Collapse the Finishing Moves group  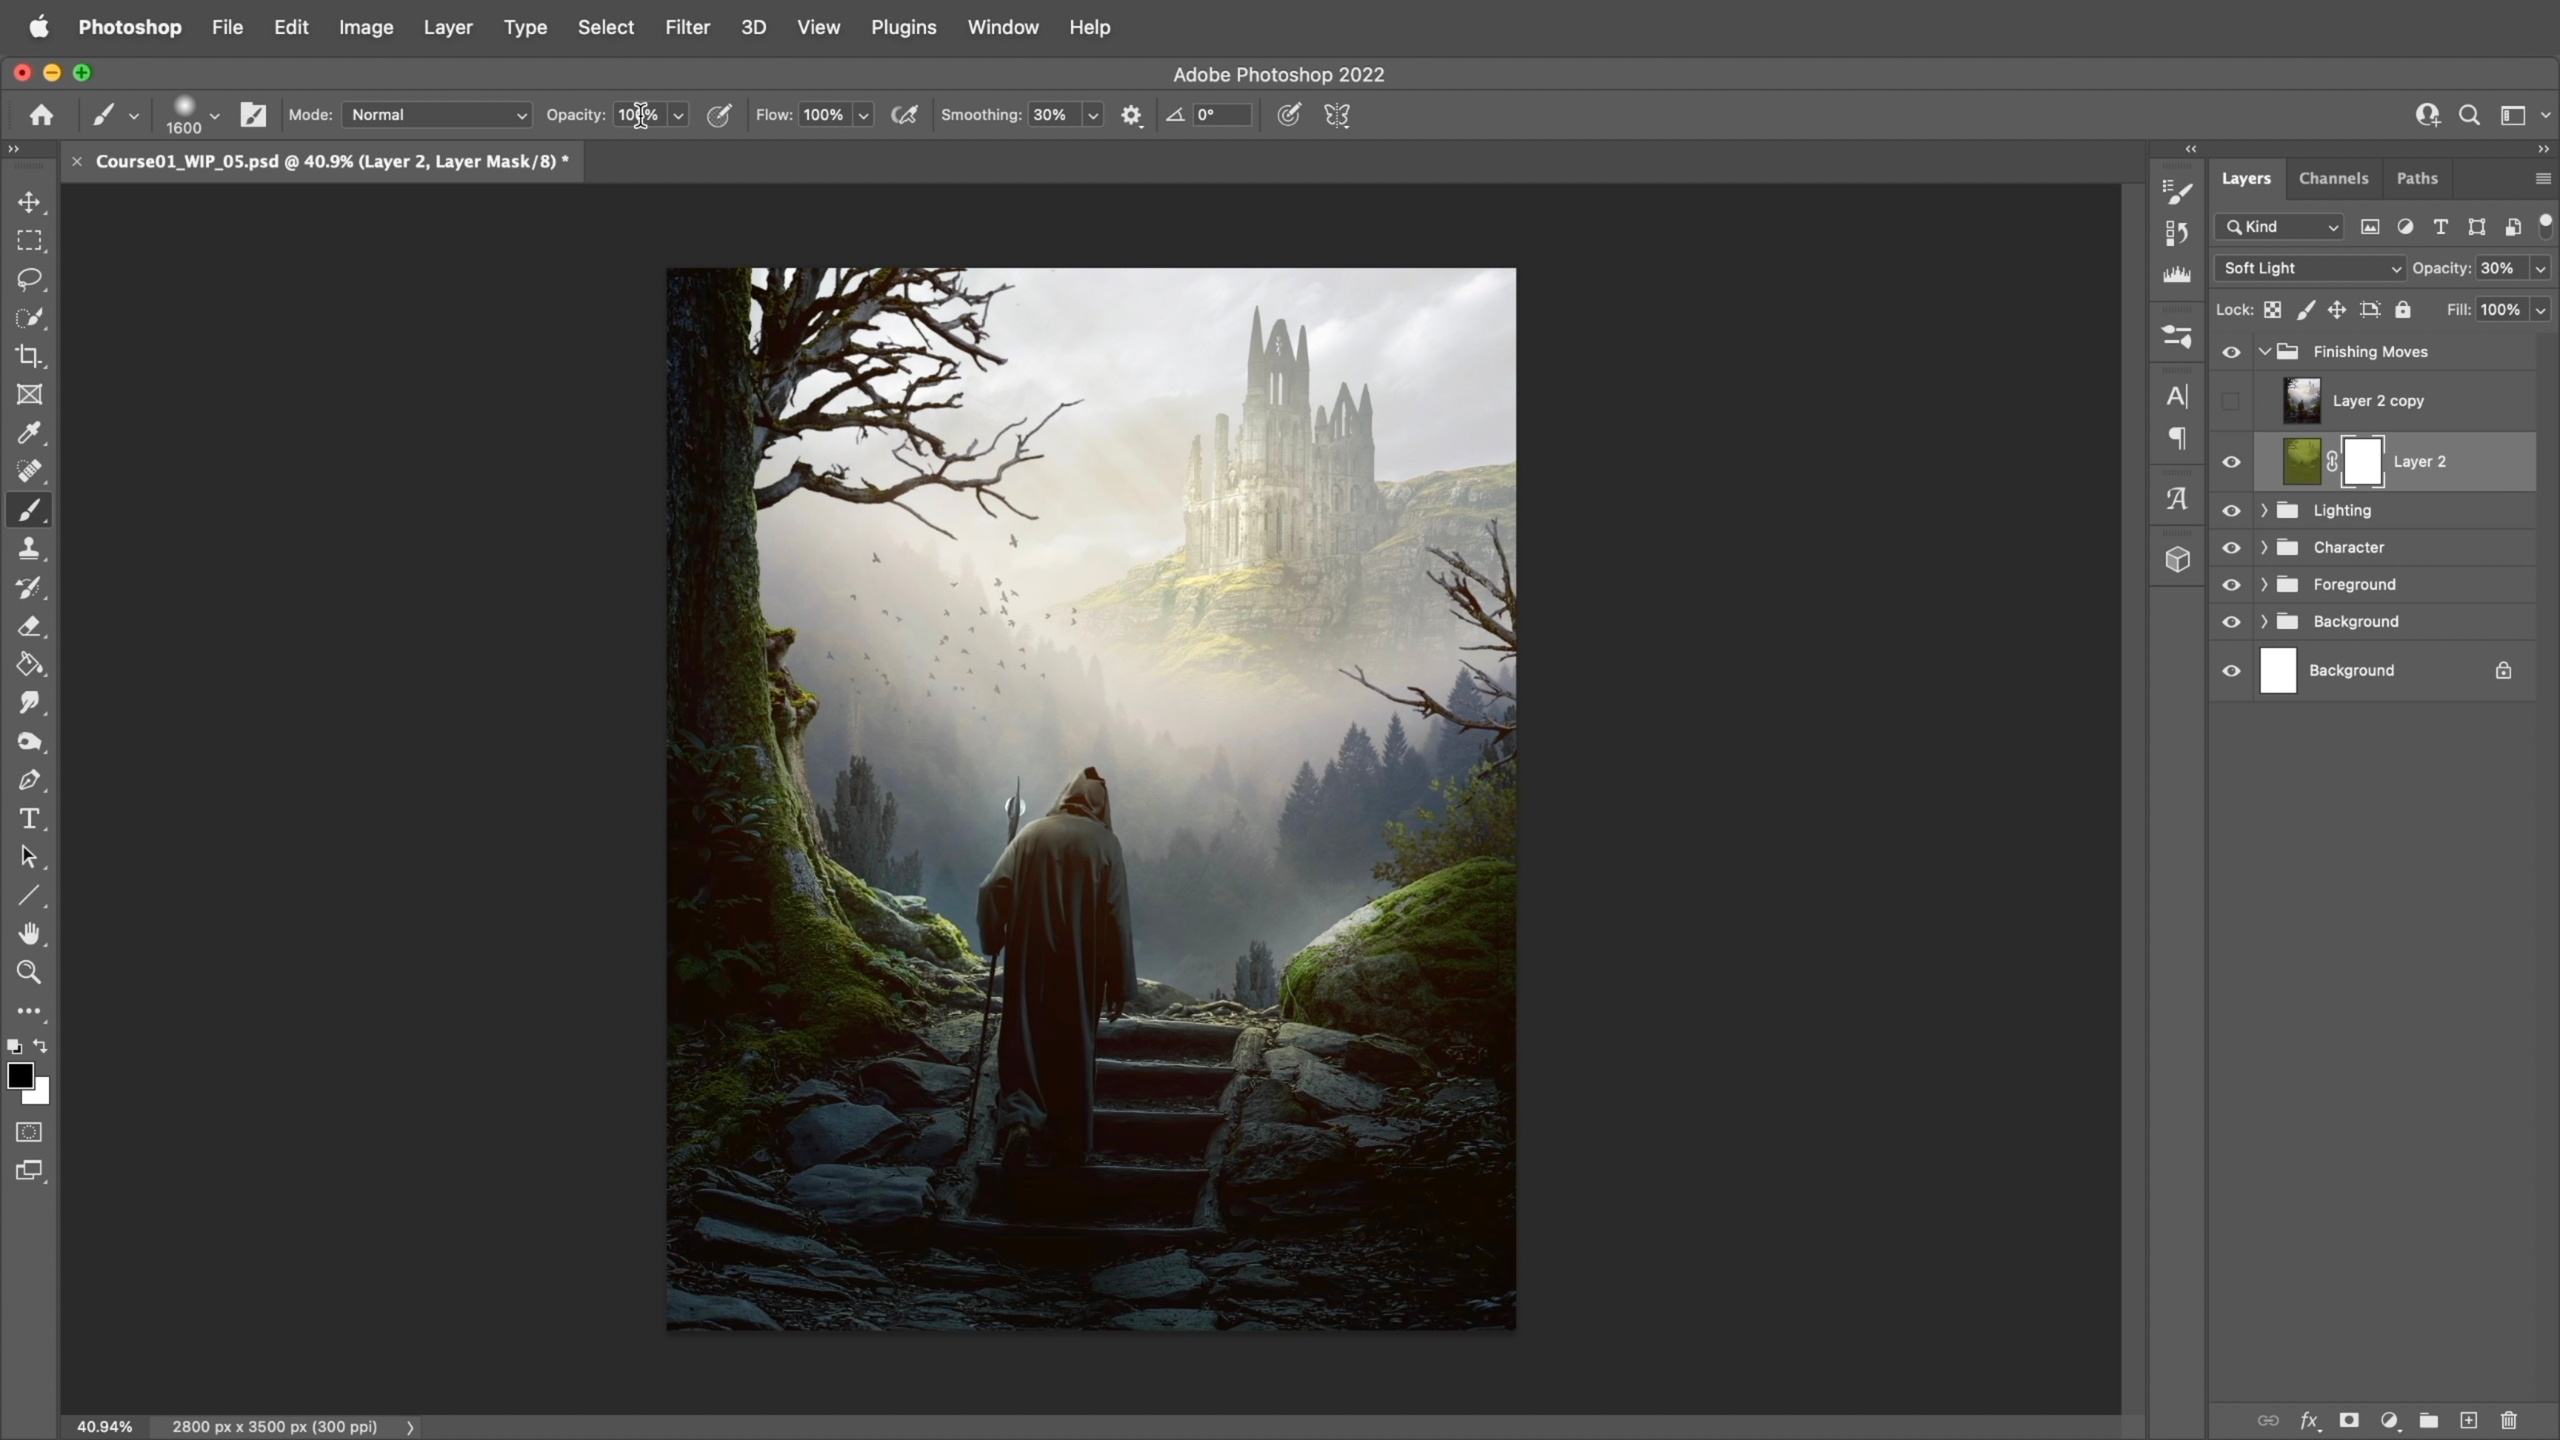tap(2264, 352)
